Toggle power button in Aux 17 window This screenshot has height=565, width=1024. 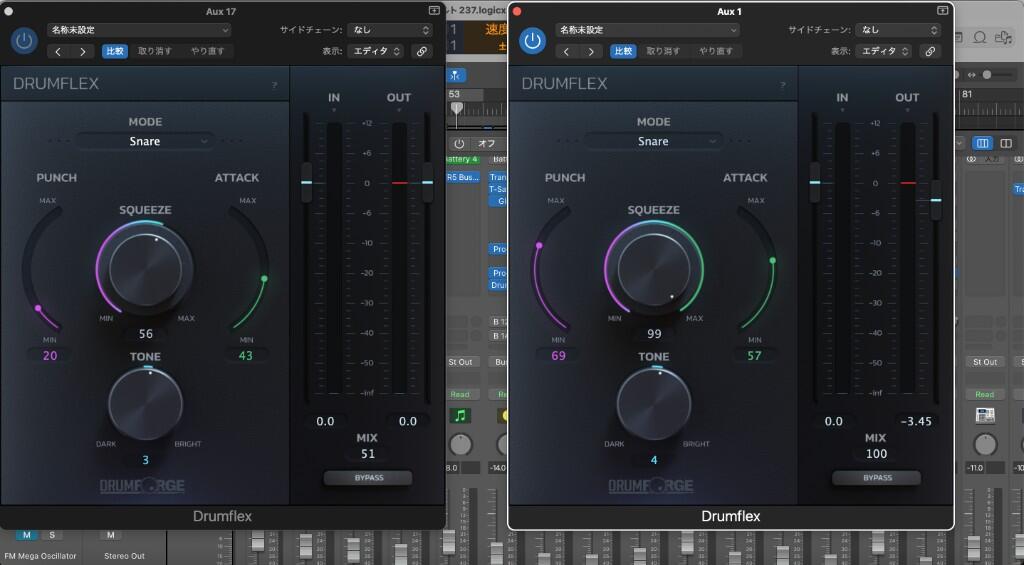[24, 40]
